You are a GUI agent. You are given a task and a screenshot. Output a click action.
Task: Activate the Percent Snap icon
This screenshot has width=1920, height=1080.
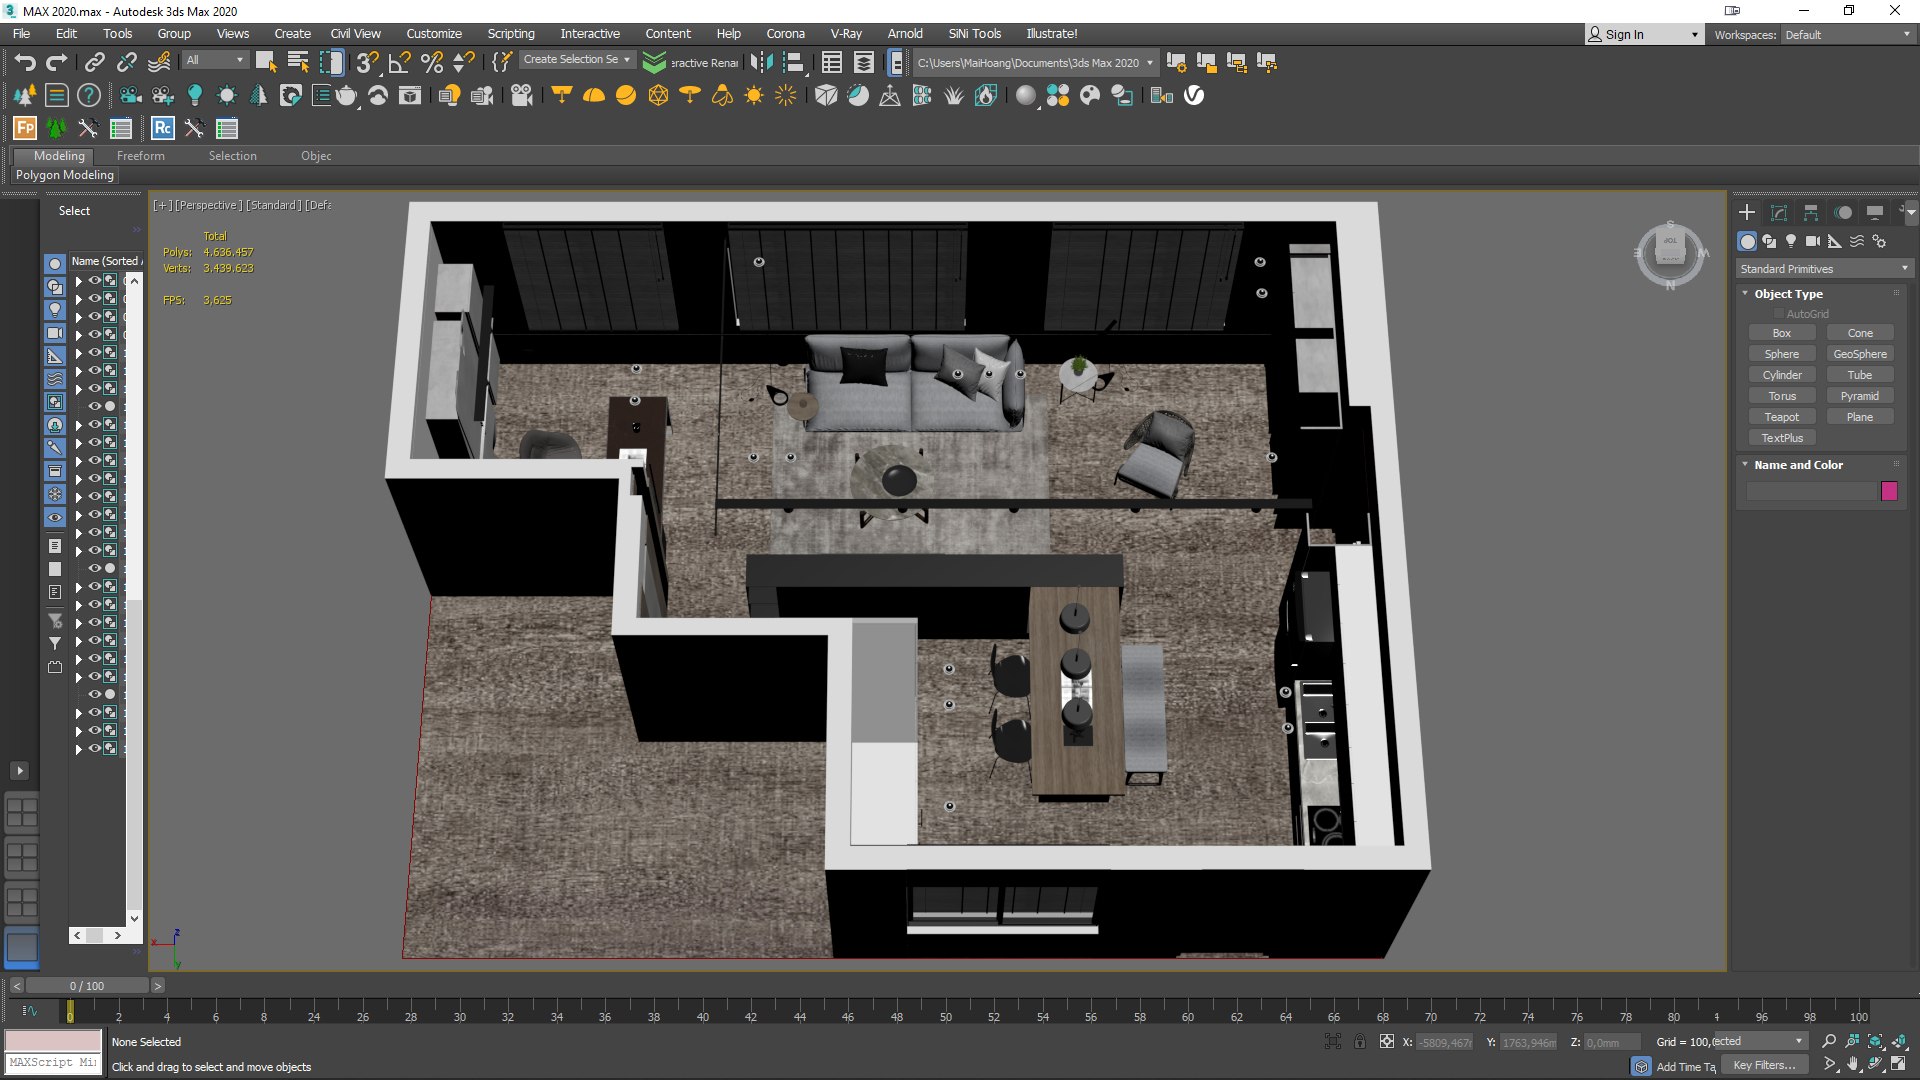pos(432,63)
